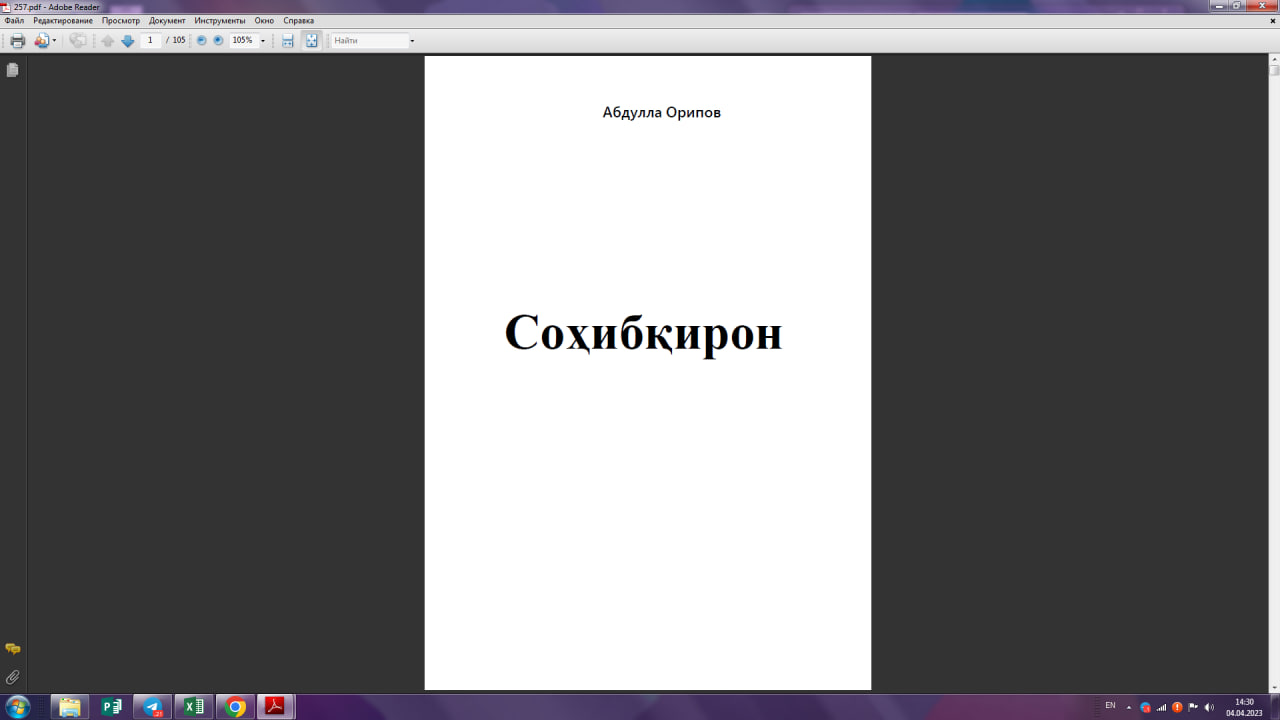Screen dimensions: 1280x720
Task: Click the Email document icon
Action: 40,40
